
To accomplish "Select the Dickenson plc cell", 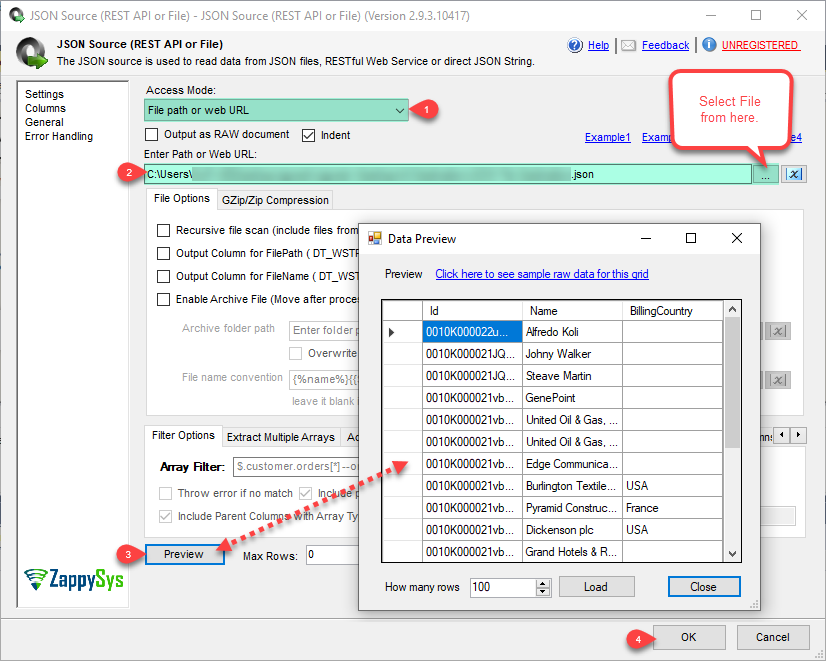I will click(572, 530).
